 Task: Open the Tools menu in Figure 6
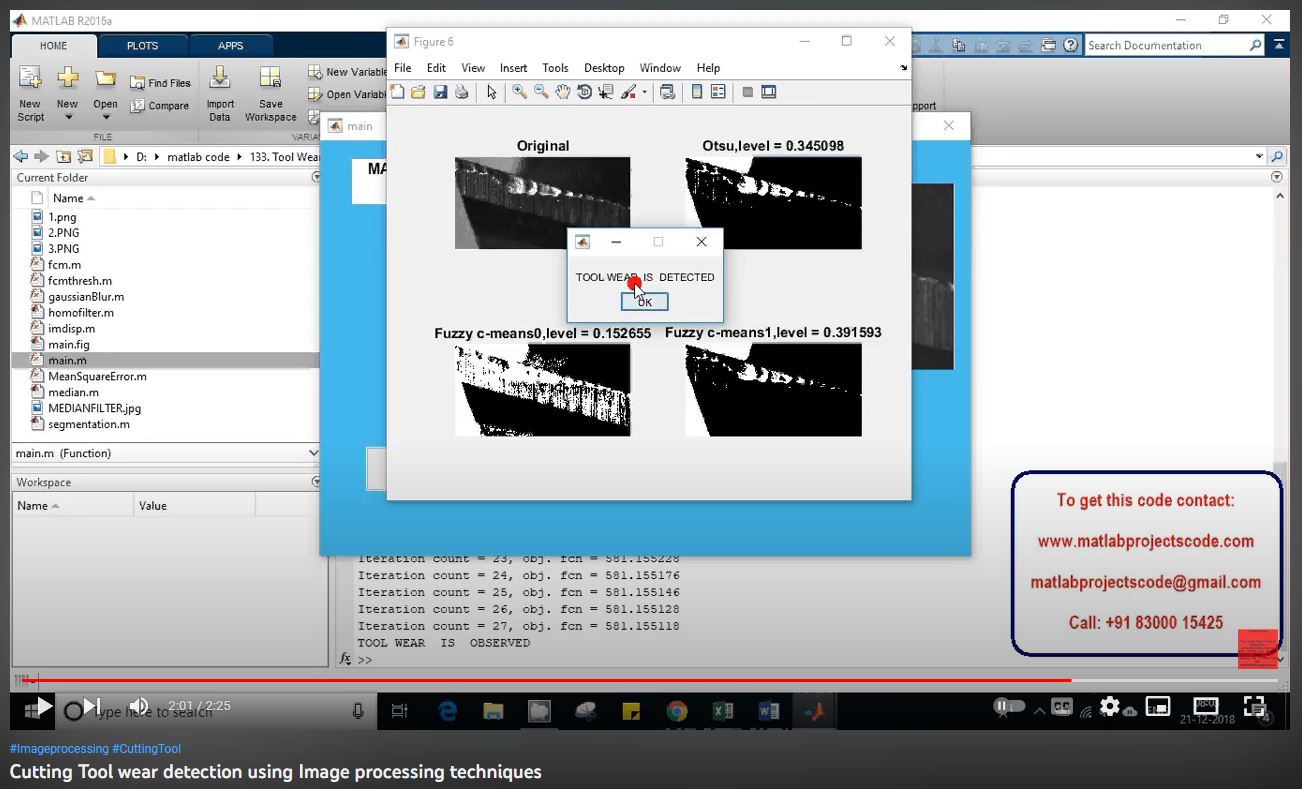(x=555, y=68)
